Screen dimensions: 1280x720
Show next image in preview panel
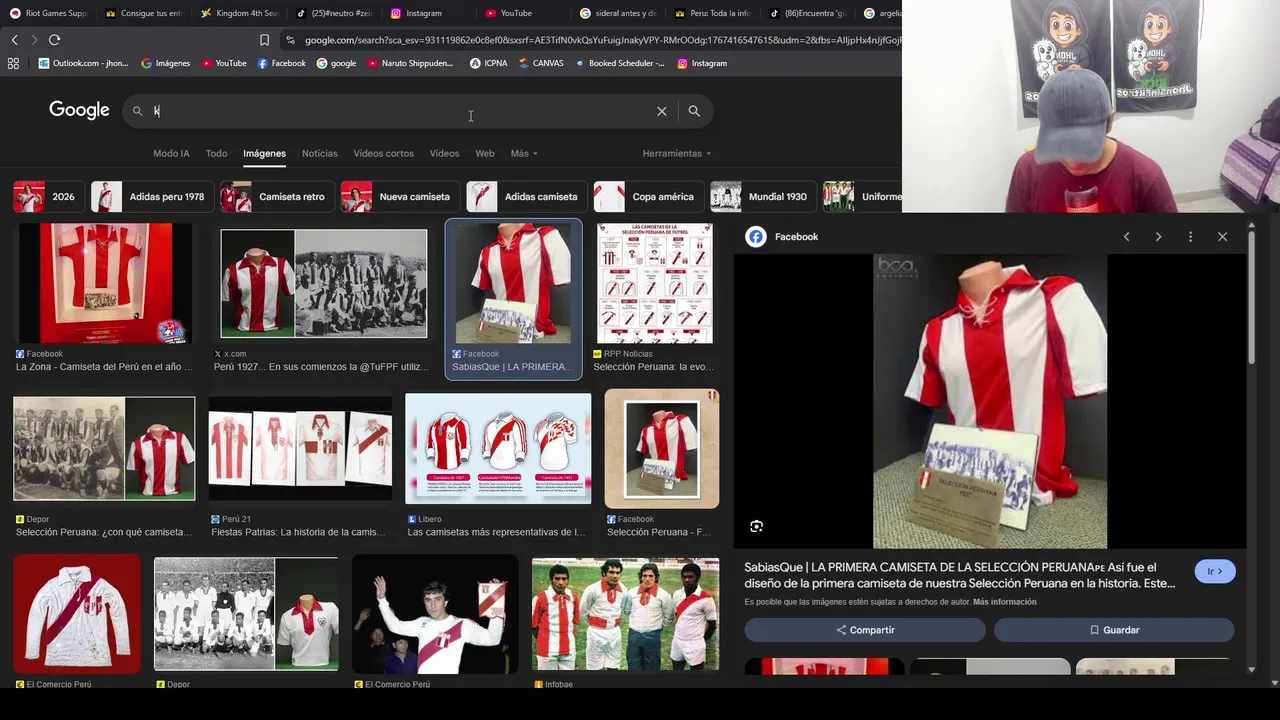pos(1158,237)
